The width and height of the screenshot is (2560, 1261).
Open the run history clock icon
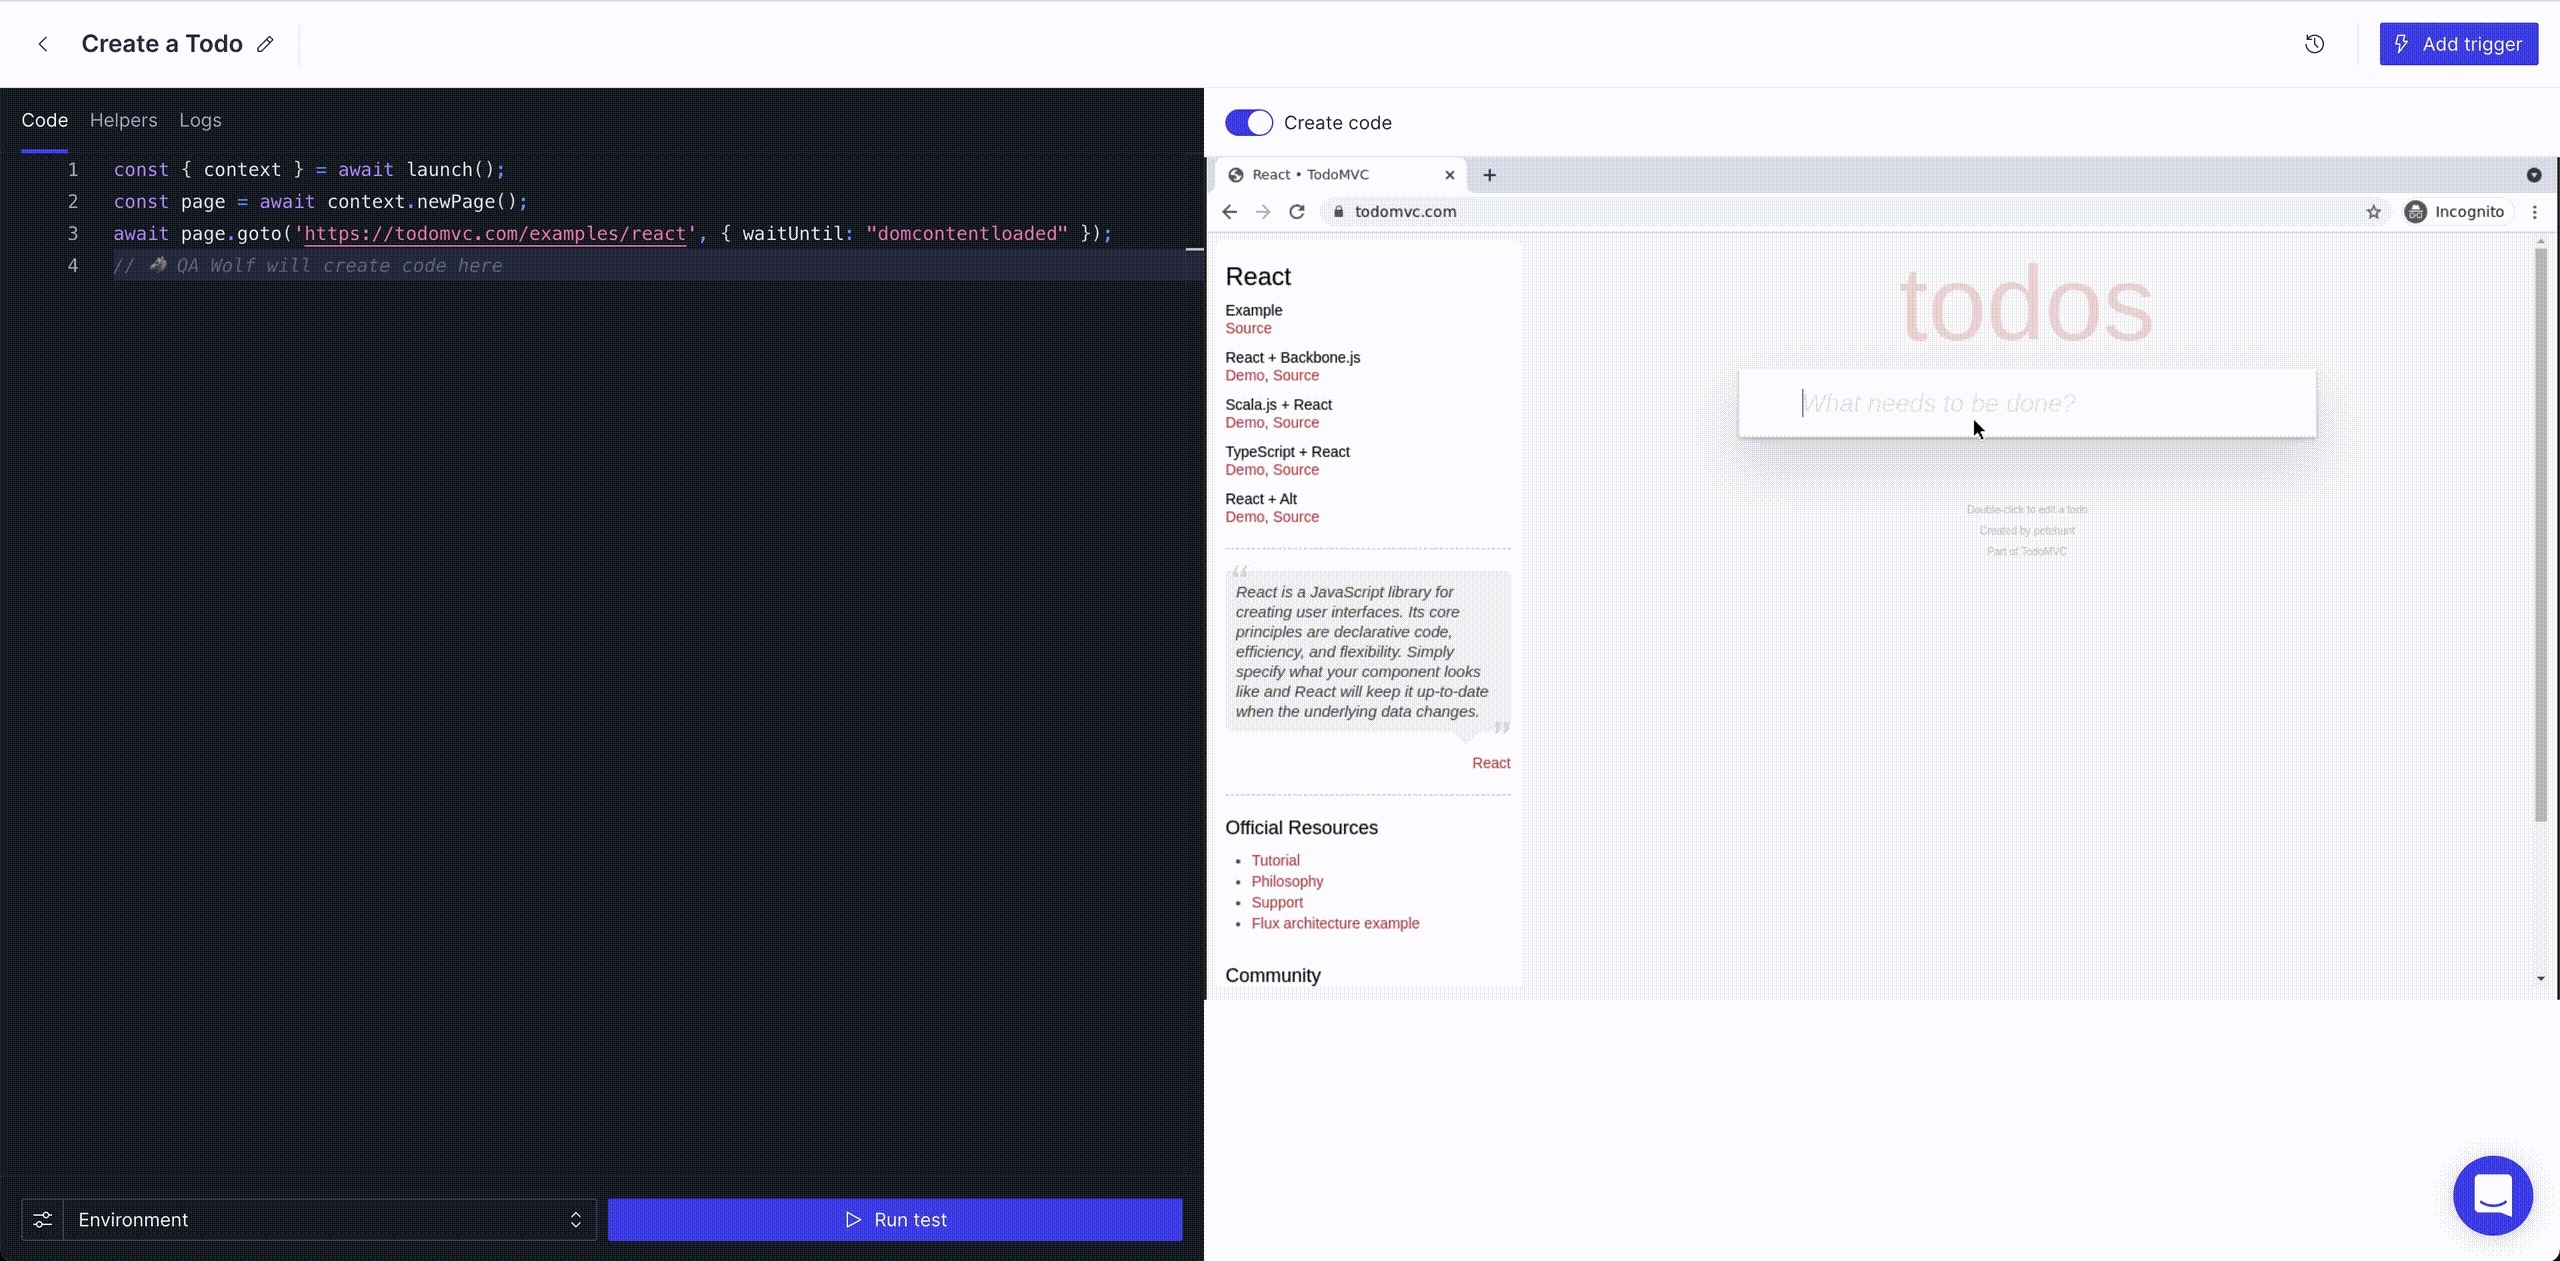pos(2314,44)
